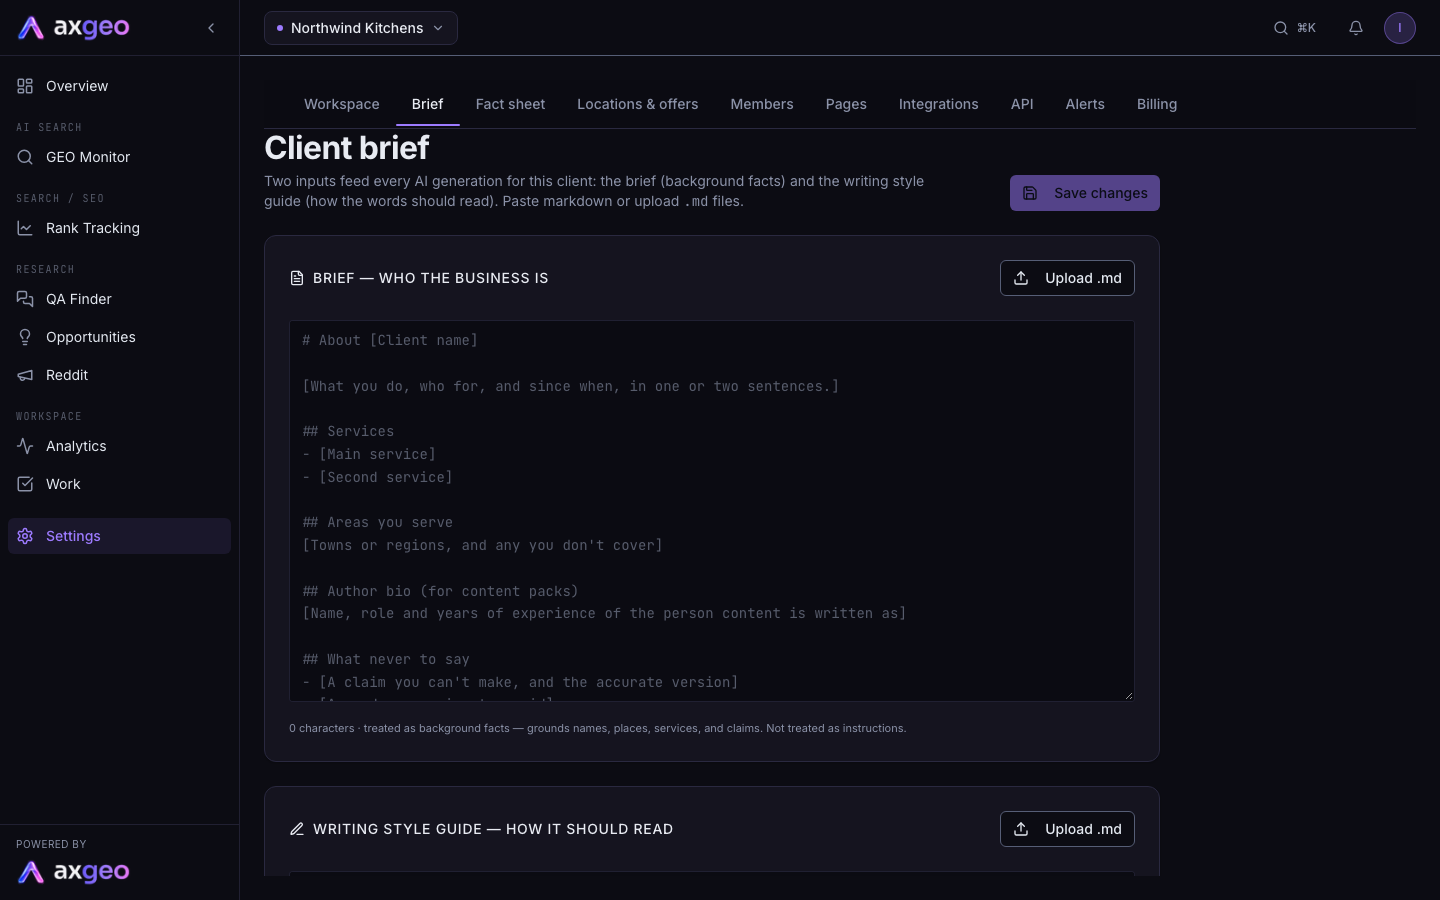Click the axgeo logo under Powered by

[74, 872]
